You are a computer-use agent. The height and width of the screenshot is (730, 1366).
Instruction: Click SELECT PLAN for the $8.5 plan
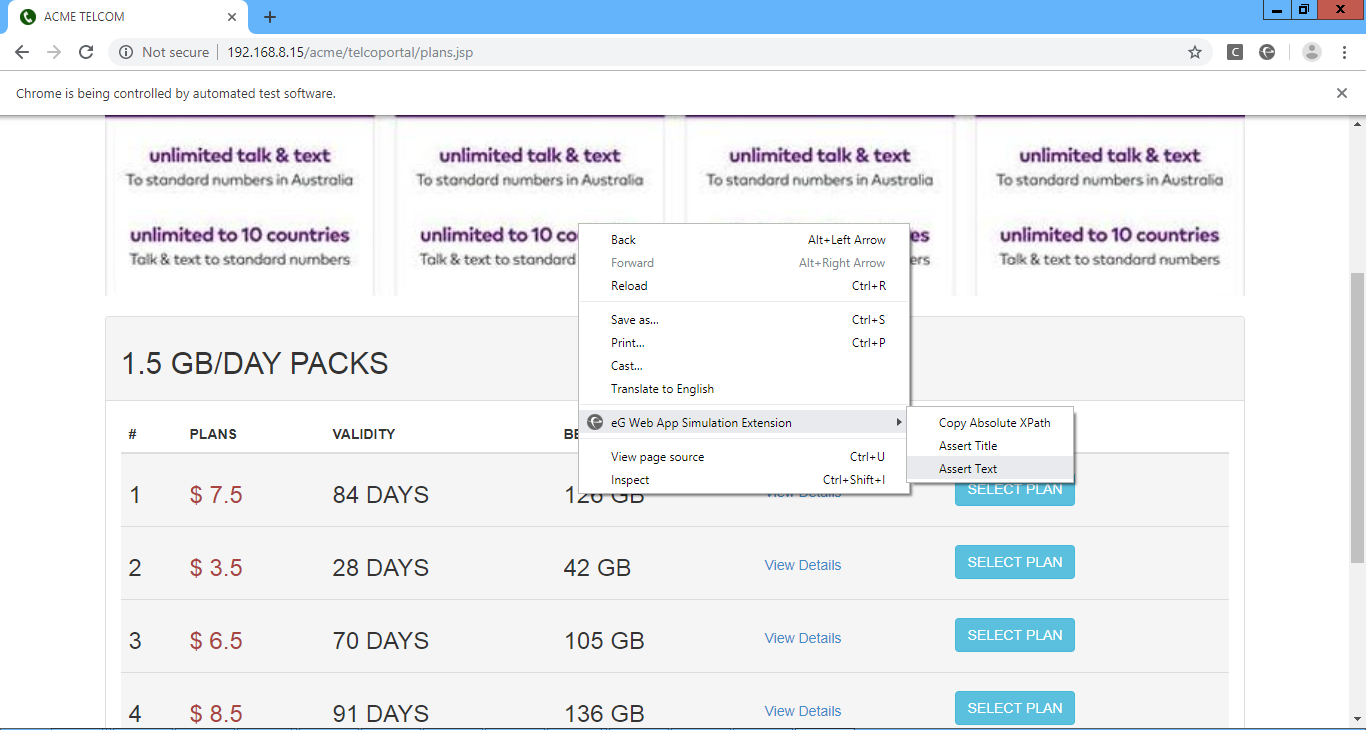[1015, 708]
